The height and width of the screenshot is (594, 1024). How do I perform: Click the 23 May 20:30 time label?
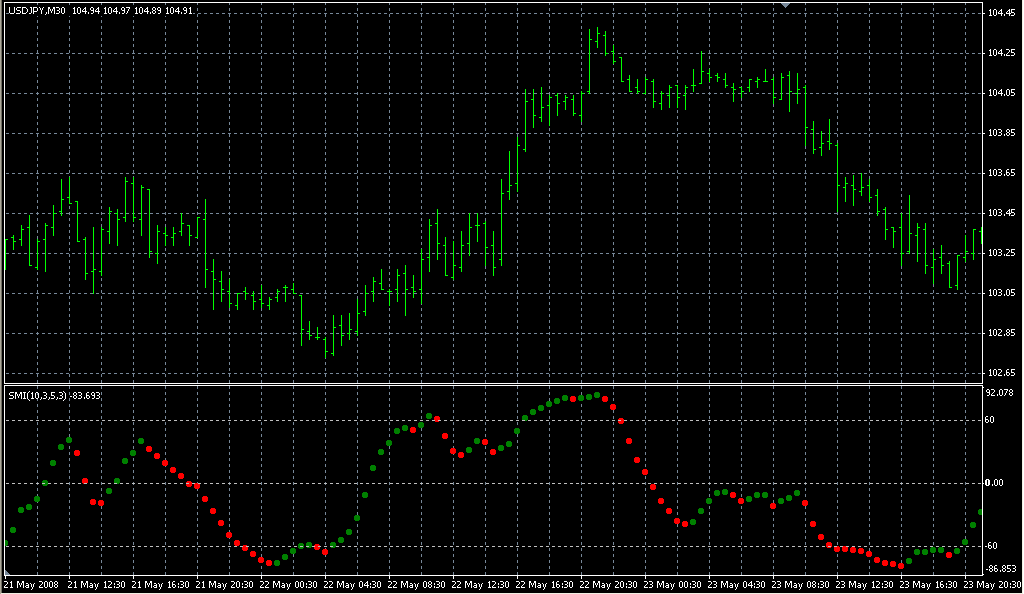tap(995, 584)
